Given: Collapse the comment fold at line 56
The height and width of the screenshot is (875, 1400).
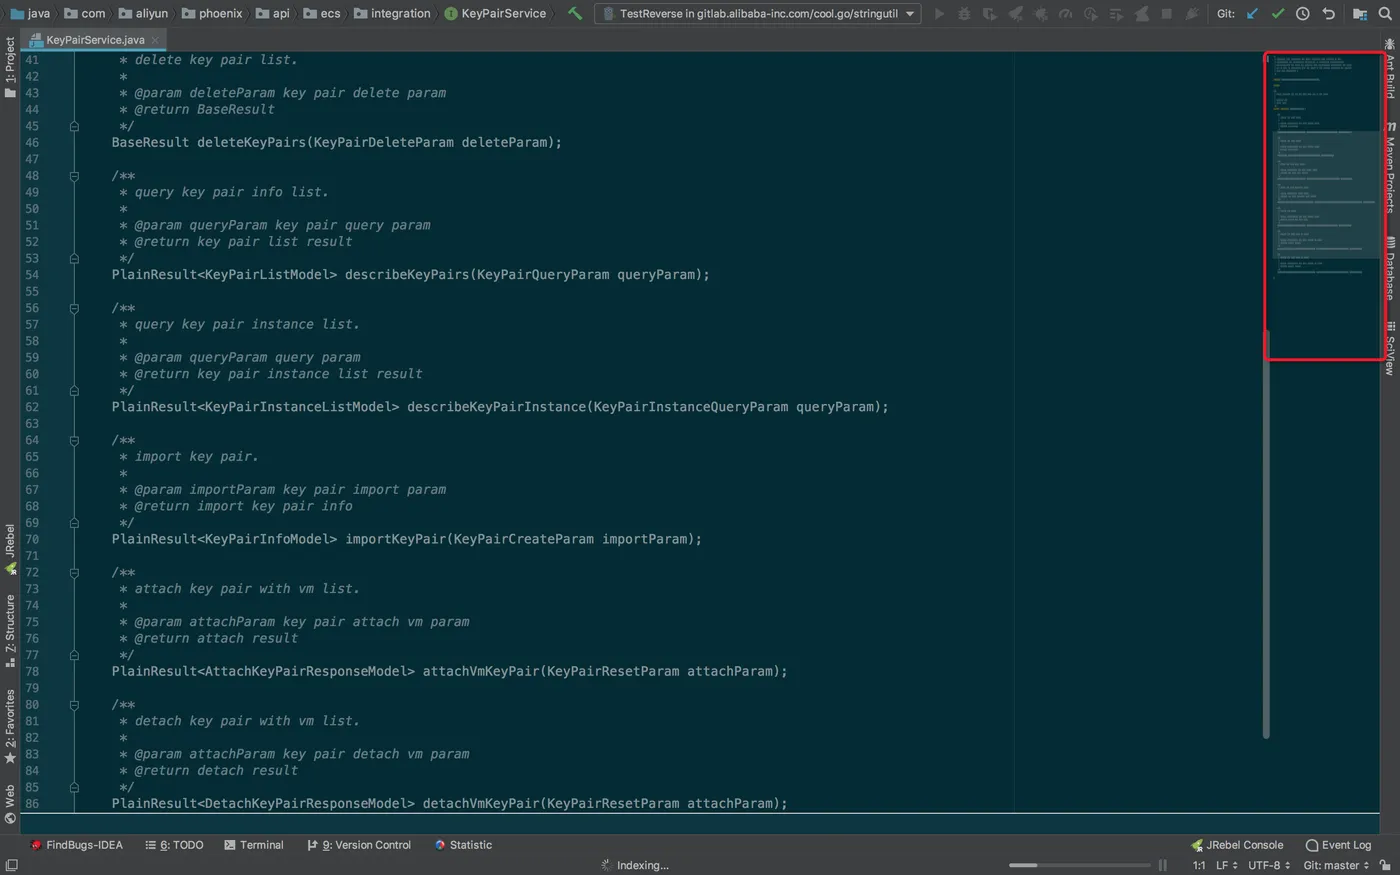Looking at the screenshot, I should (x=74, y=308).
